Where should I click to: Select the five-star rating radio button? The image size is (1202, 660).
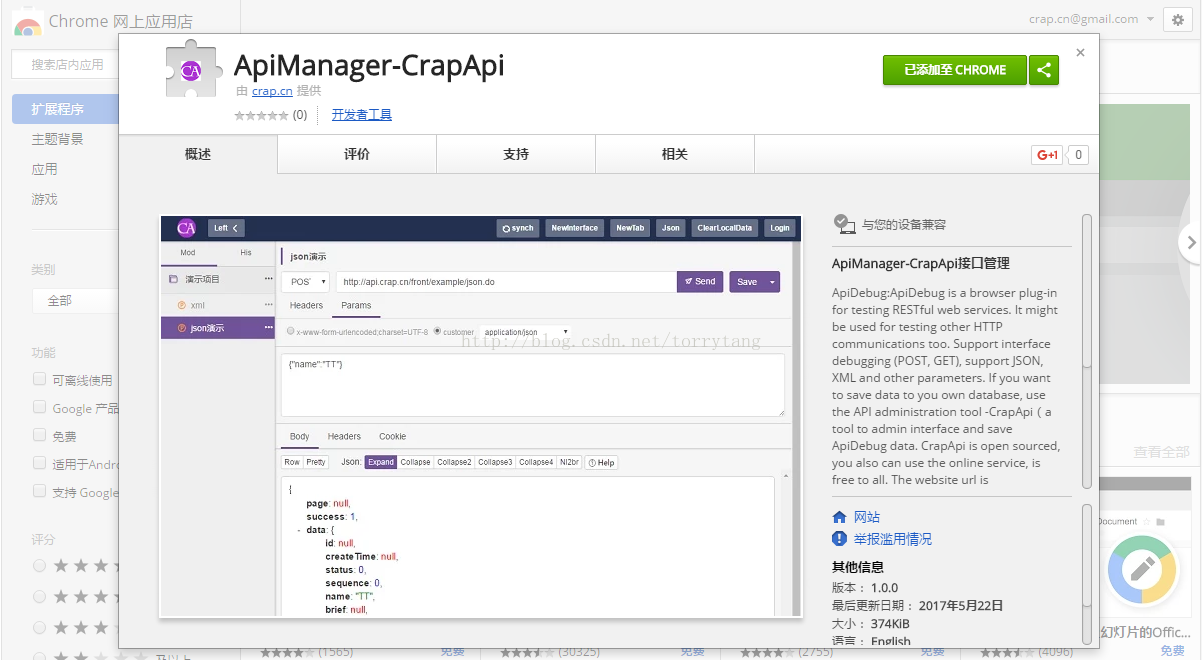point(40,566)
